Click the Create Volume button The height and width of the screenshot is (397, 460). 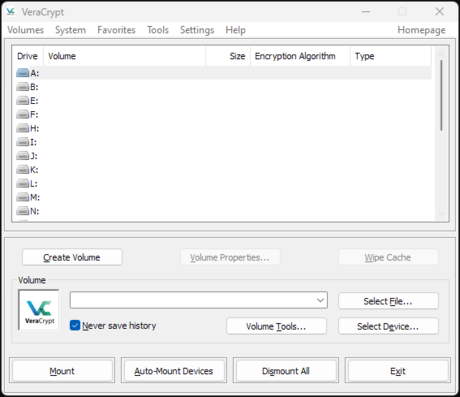coord(72,257)
